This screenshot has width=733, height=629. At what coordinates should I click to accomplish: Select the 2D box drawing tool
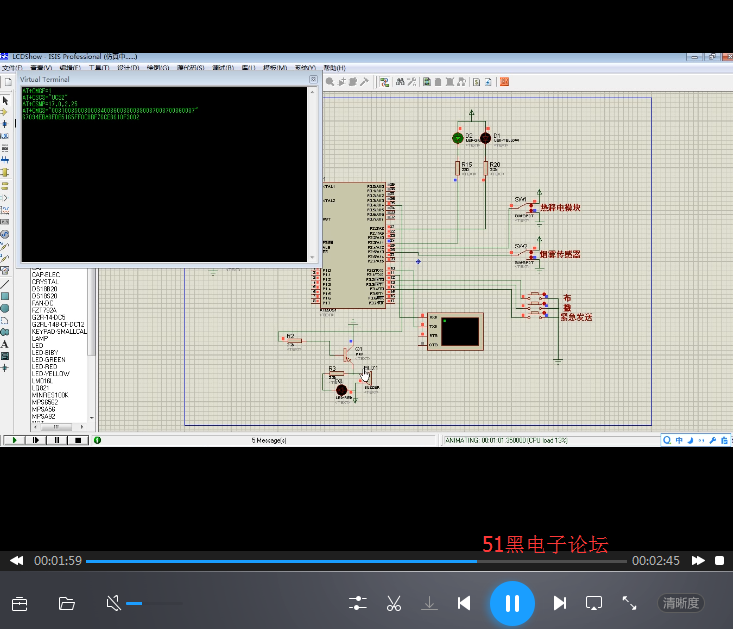5,296
